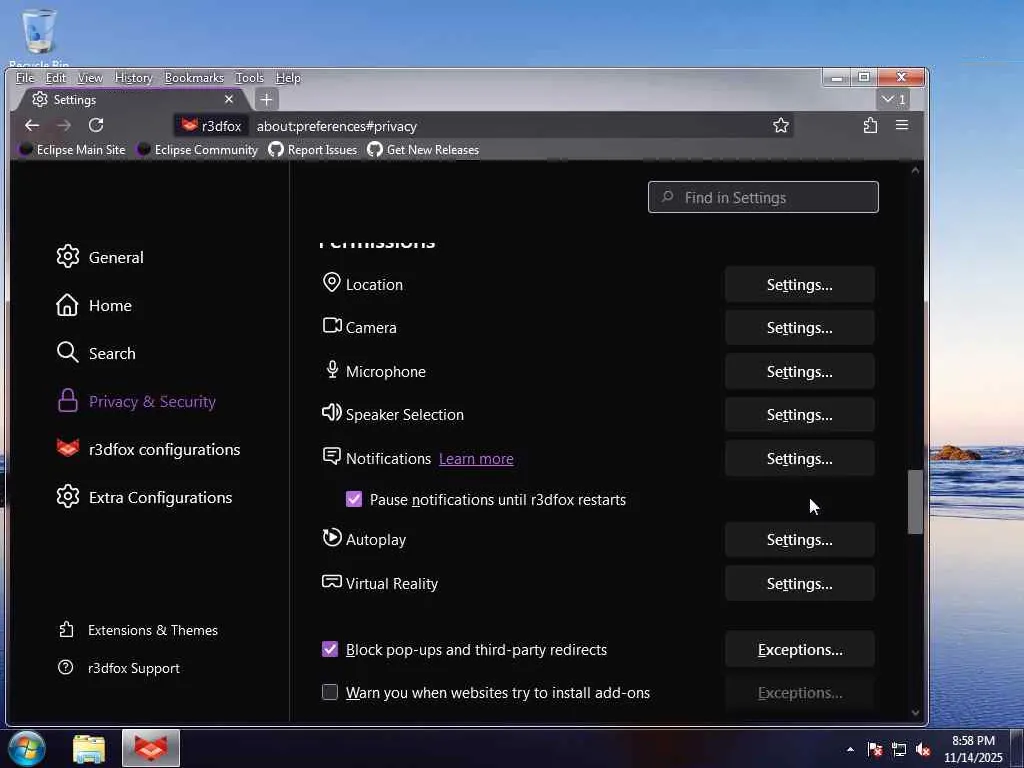This screenshot has height=768, width=1024.
Task: Click the Location pin icon
Action: (332, 283)
